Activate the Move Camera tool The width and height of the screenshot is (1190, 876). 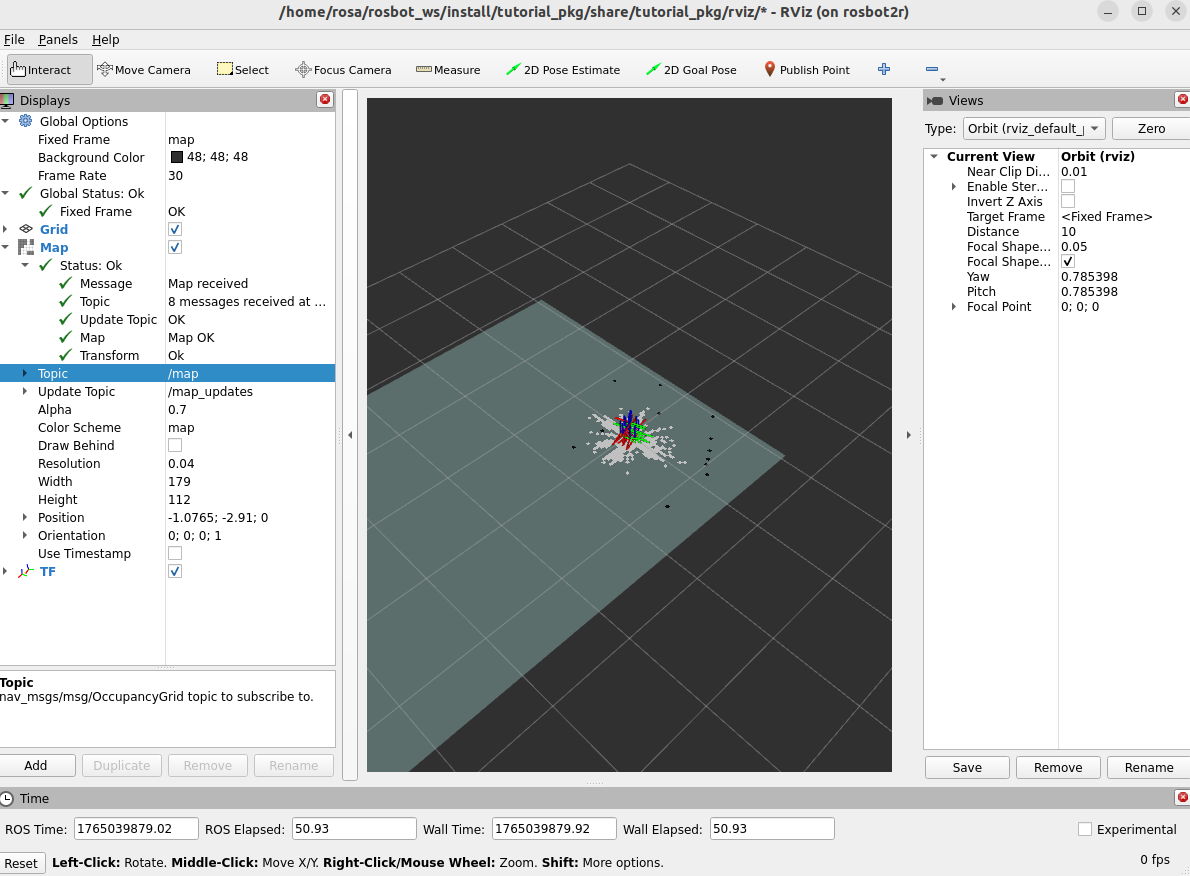[144, 70]
